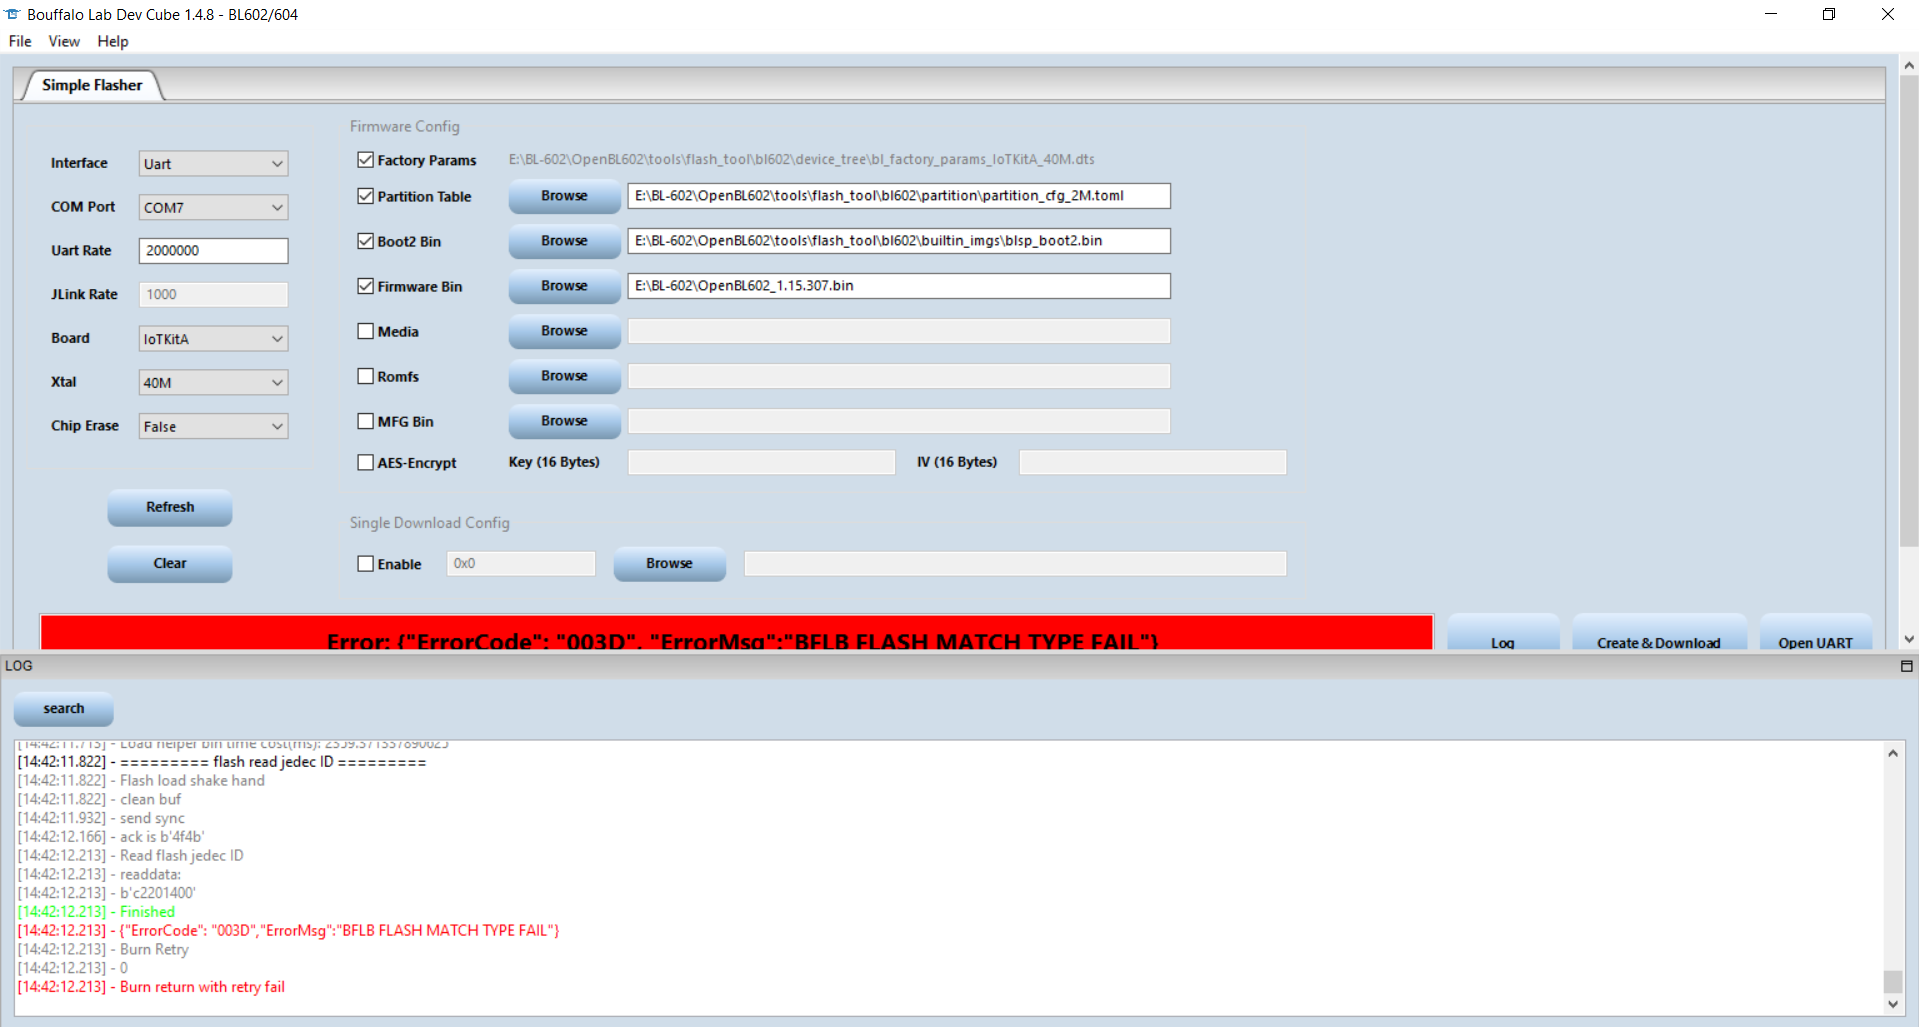The image size is (1919, 1027).
Task: Enable the Media checkbox
Action: pos(366,331)
